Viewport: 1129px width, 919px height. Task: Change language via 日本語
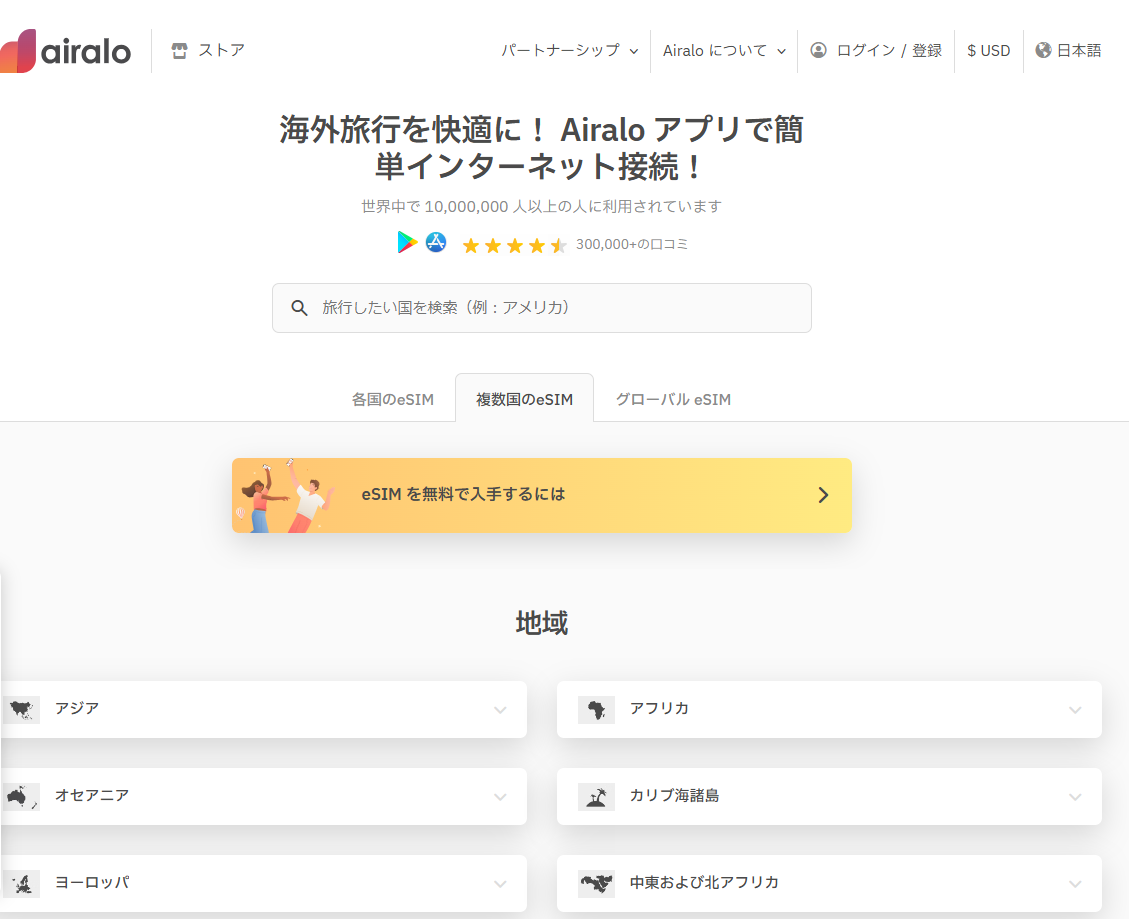[1079, 50]
